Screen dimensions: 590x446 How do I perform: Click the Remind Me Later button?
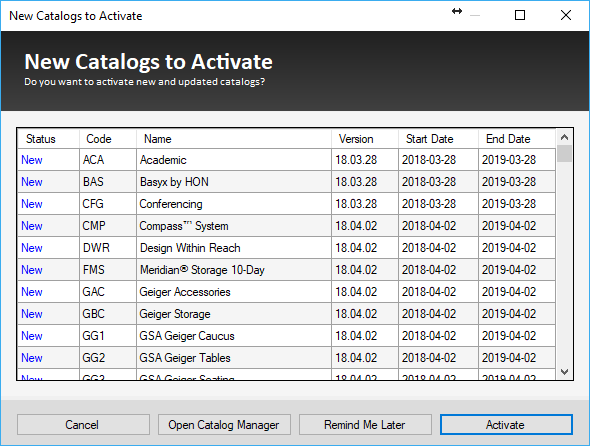[365, 425]
